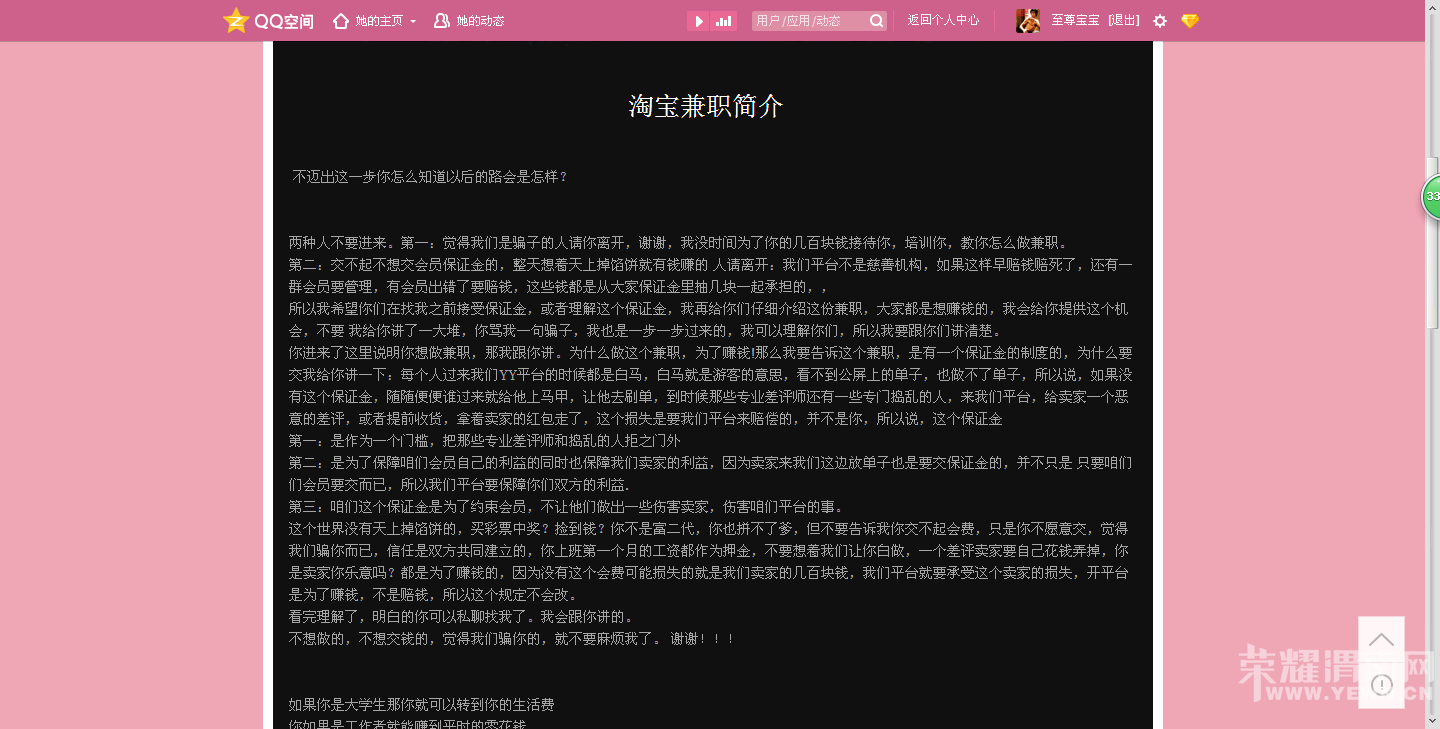Click the 返回个人中心 link

tap(943, 20)
